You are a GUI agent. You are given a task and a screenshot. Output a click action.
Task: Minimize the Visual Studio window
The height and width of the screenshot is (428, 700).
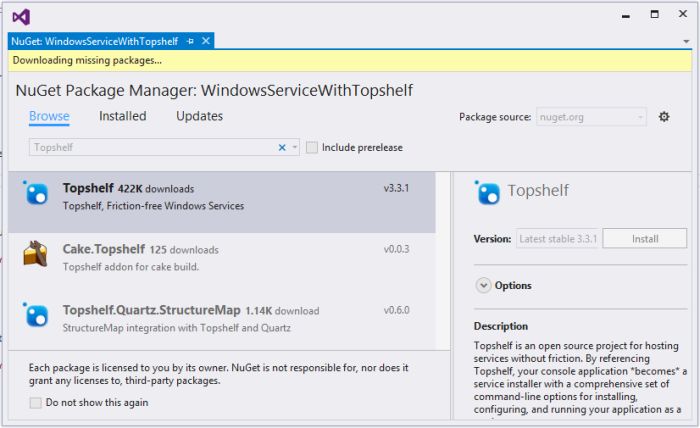coord(626,15)
